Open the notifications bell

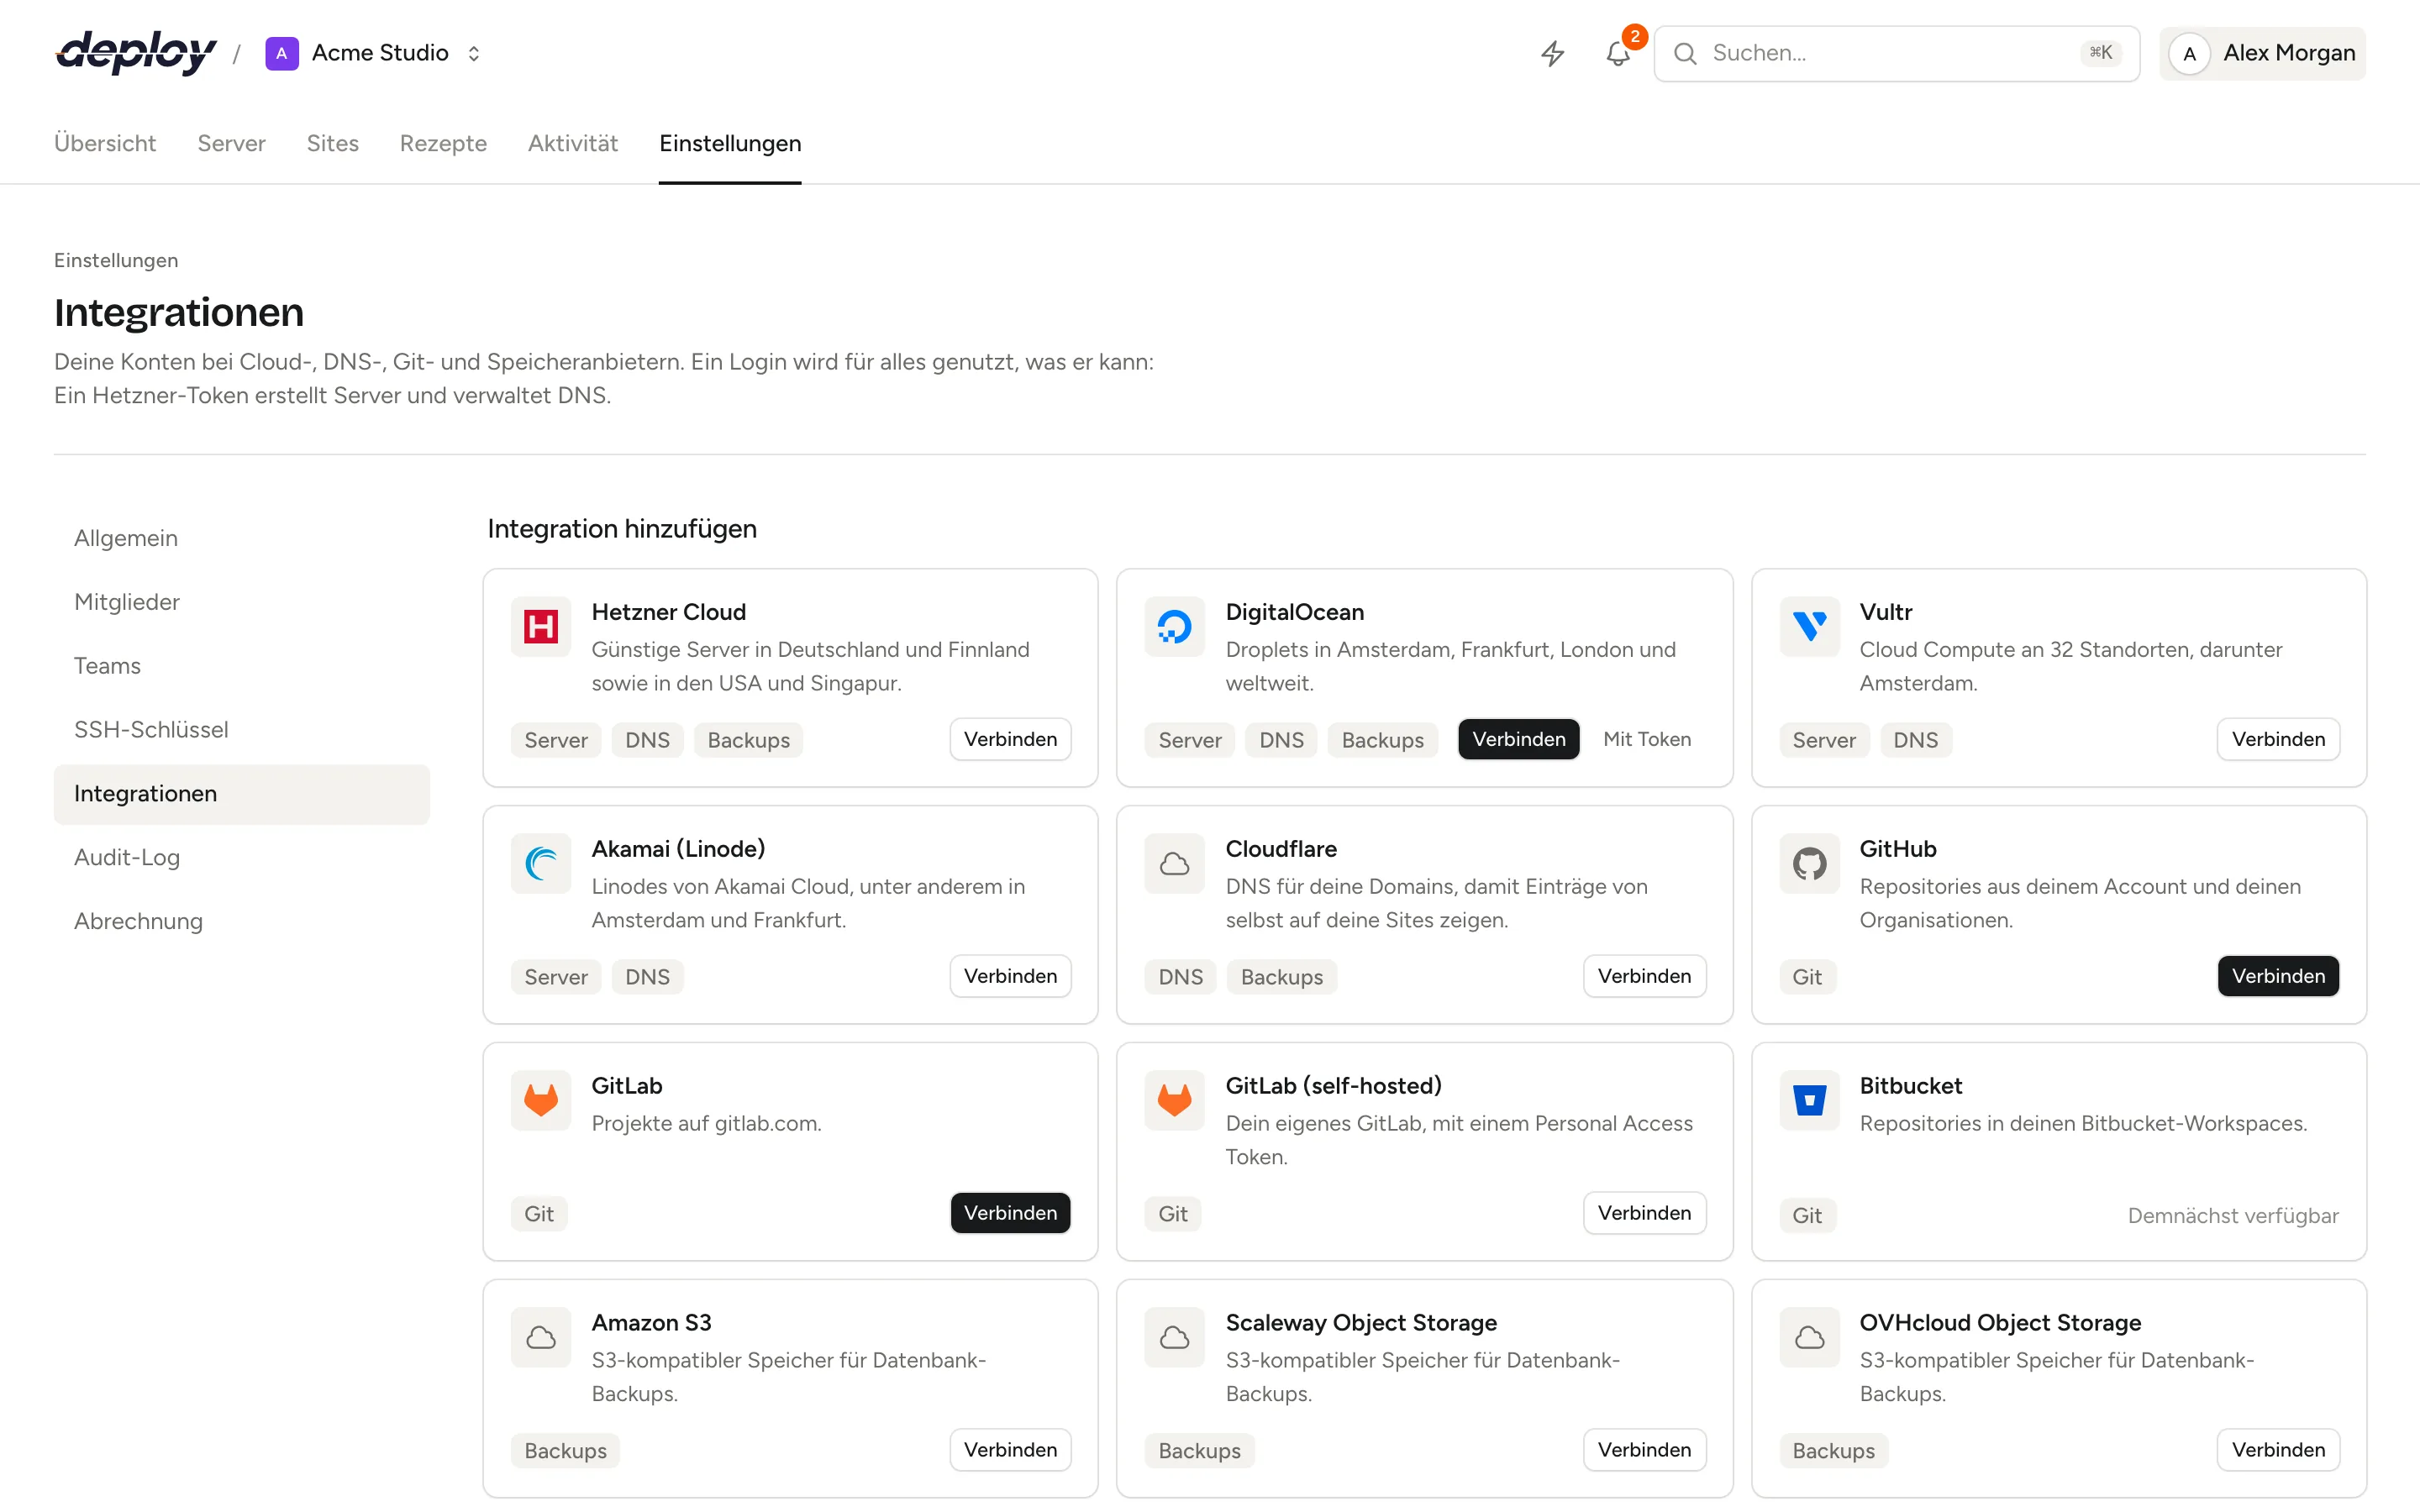(1618, 53)
